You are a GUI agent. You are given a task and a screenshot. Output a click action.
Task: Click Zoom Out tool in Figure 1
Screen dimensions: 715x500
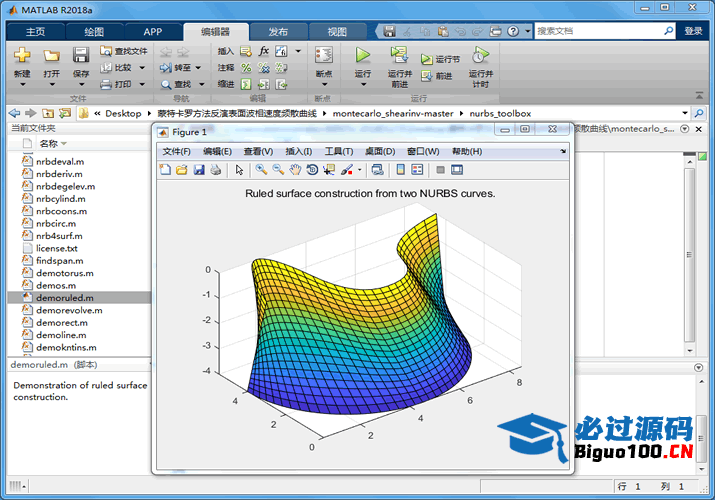(278, 170)
